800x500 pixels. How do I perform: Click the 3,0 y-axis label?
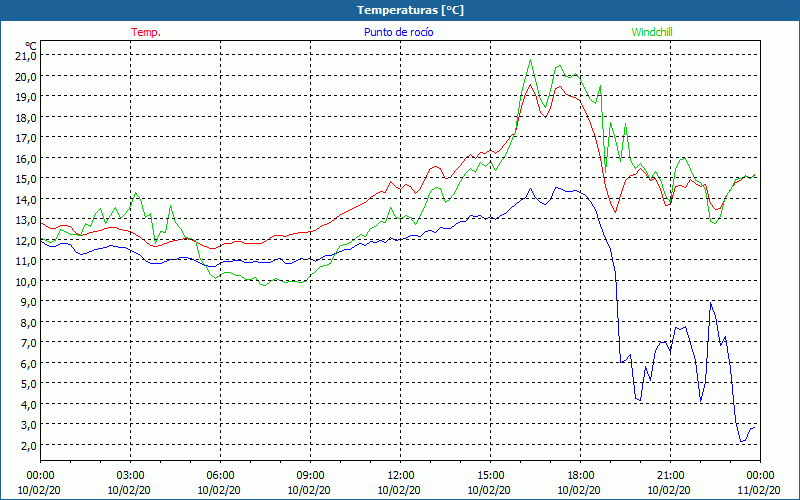[x=29, y=424]
